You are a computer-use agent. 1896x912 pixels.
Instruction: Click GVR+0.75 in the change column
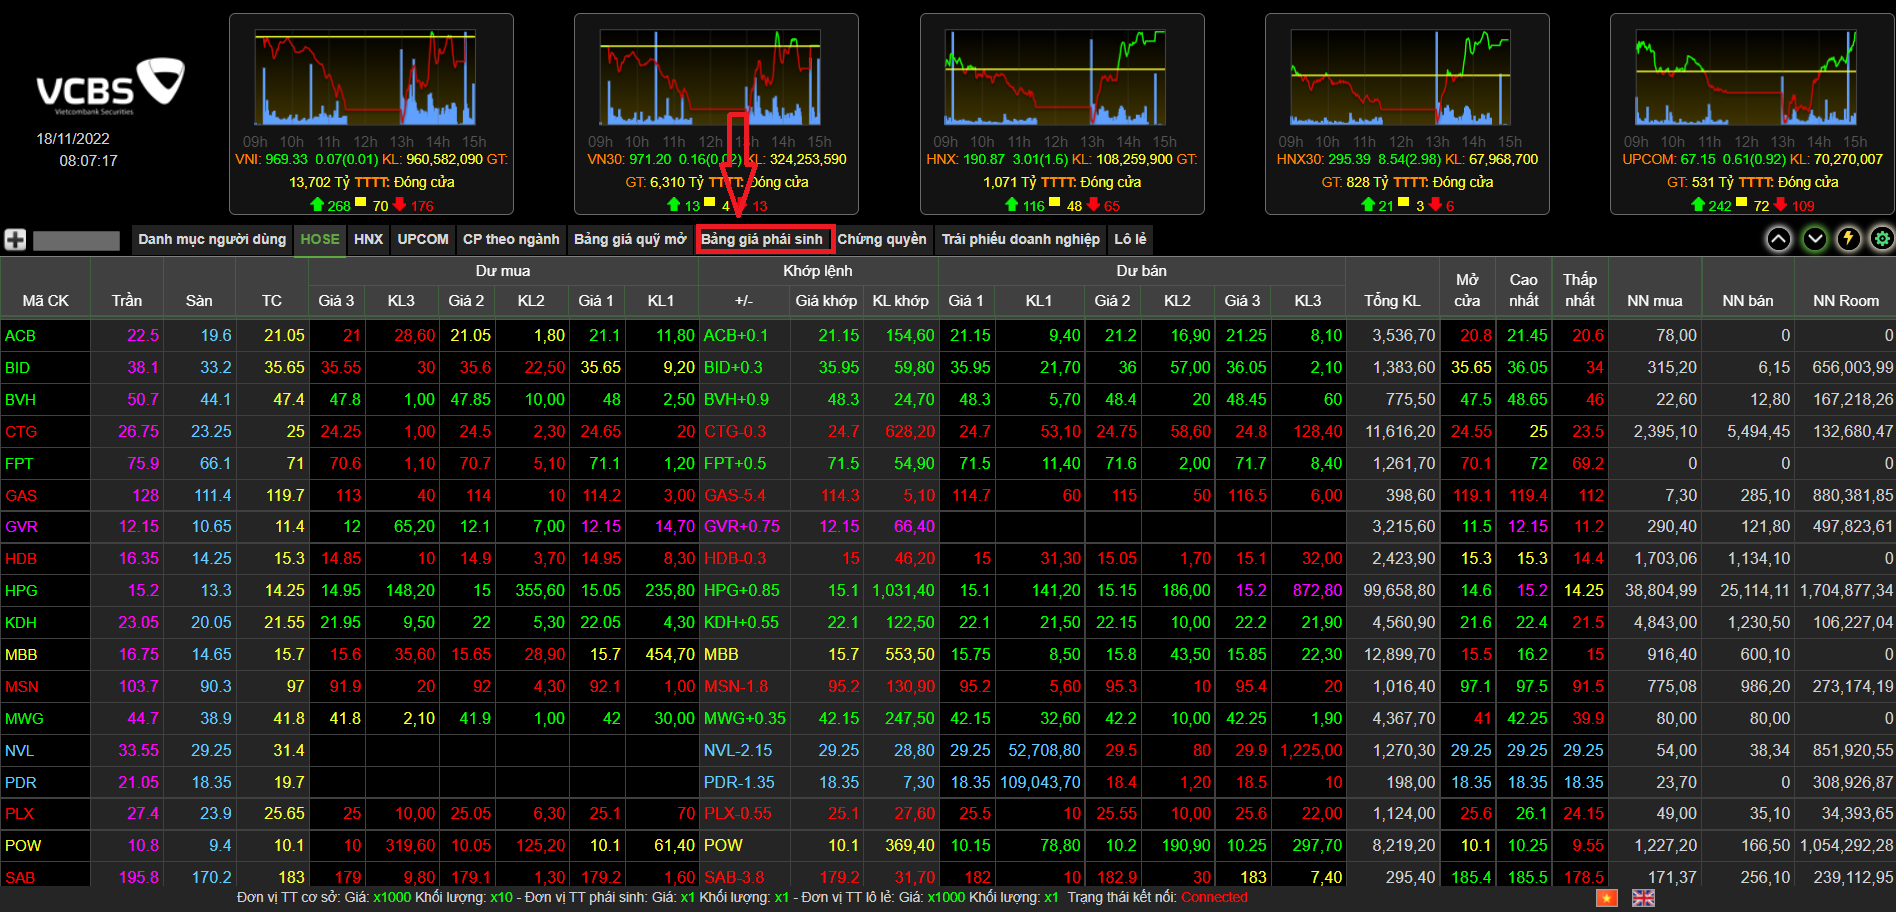click(741, 527)
